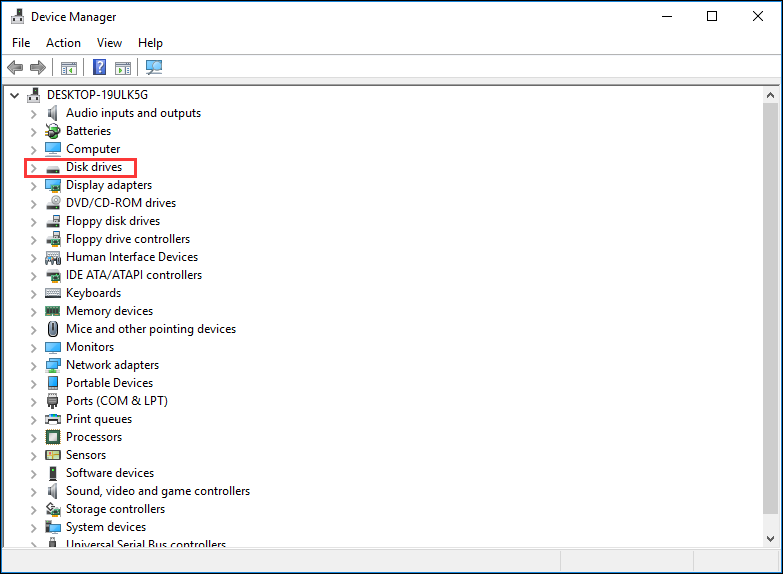This screenshot has width=783, height=574.
Task: Expand the Disk drives category
Action: (33, 168)
